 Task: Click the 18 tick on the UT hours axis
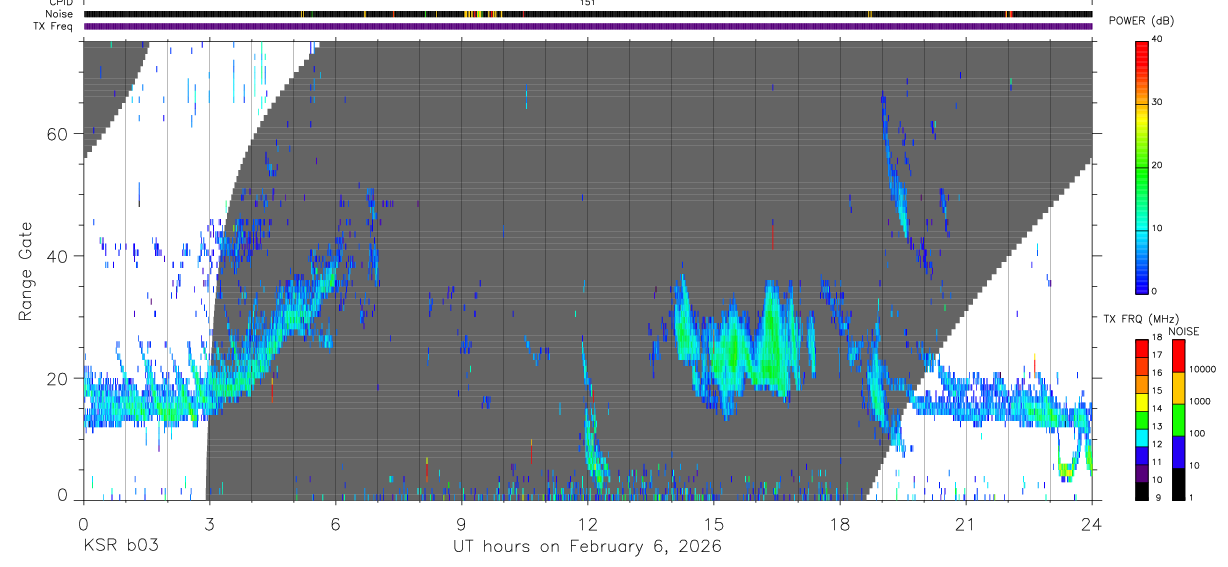[839, 523]
